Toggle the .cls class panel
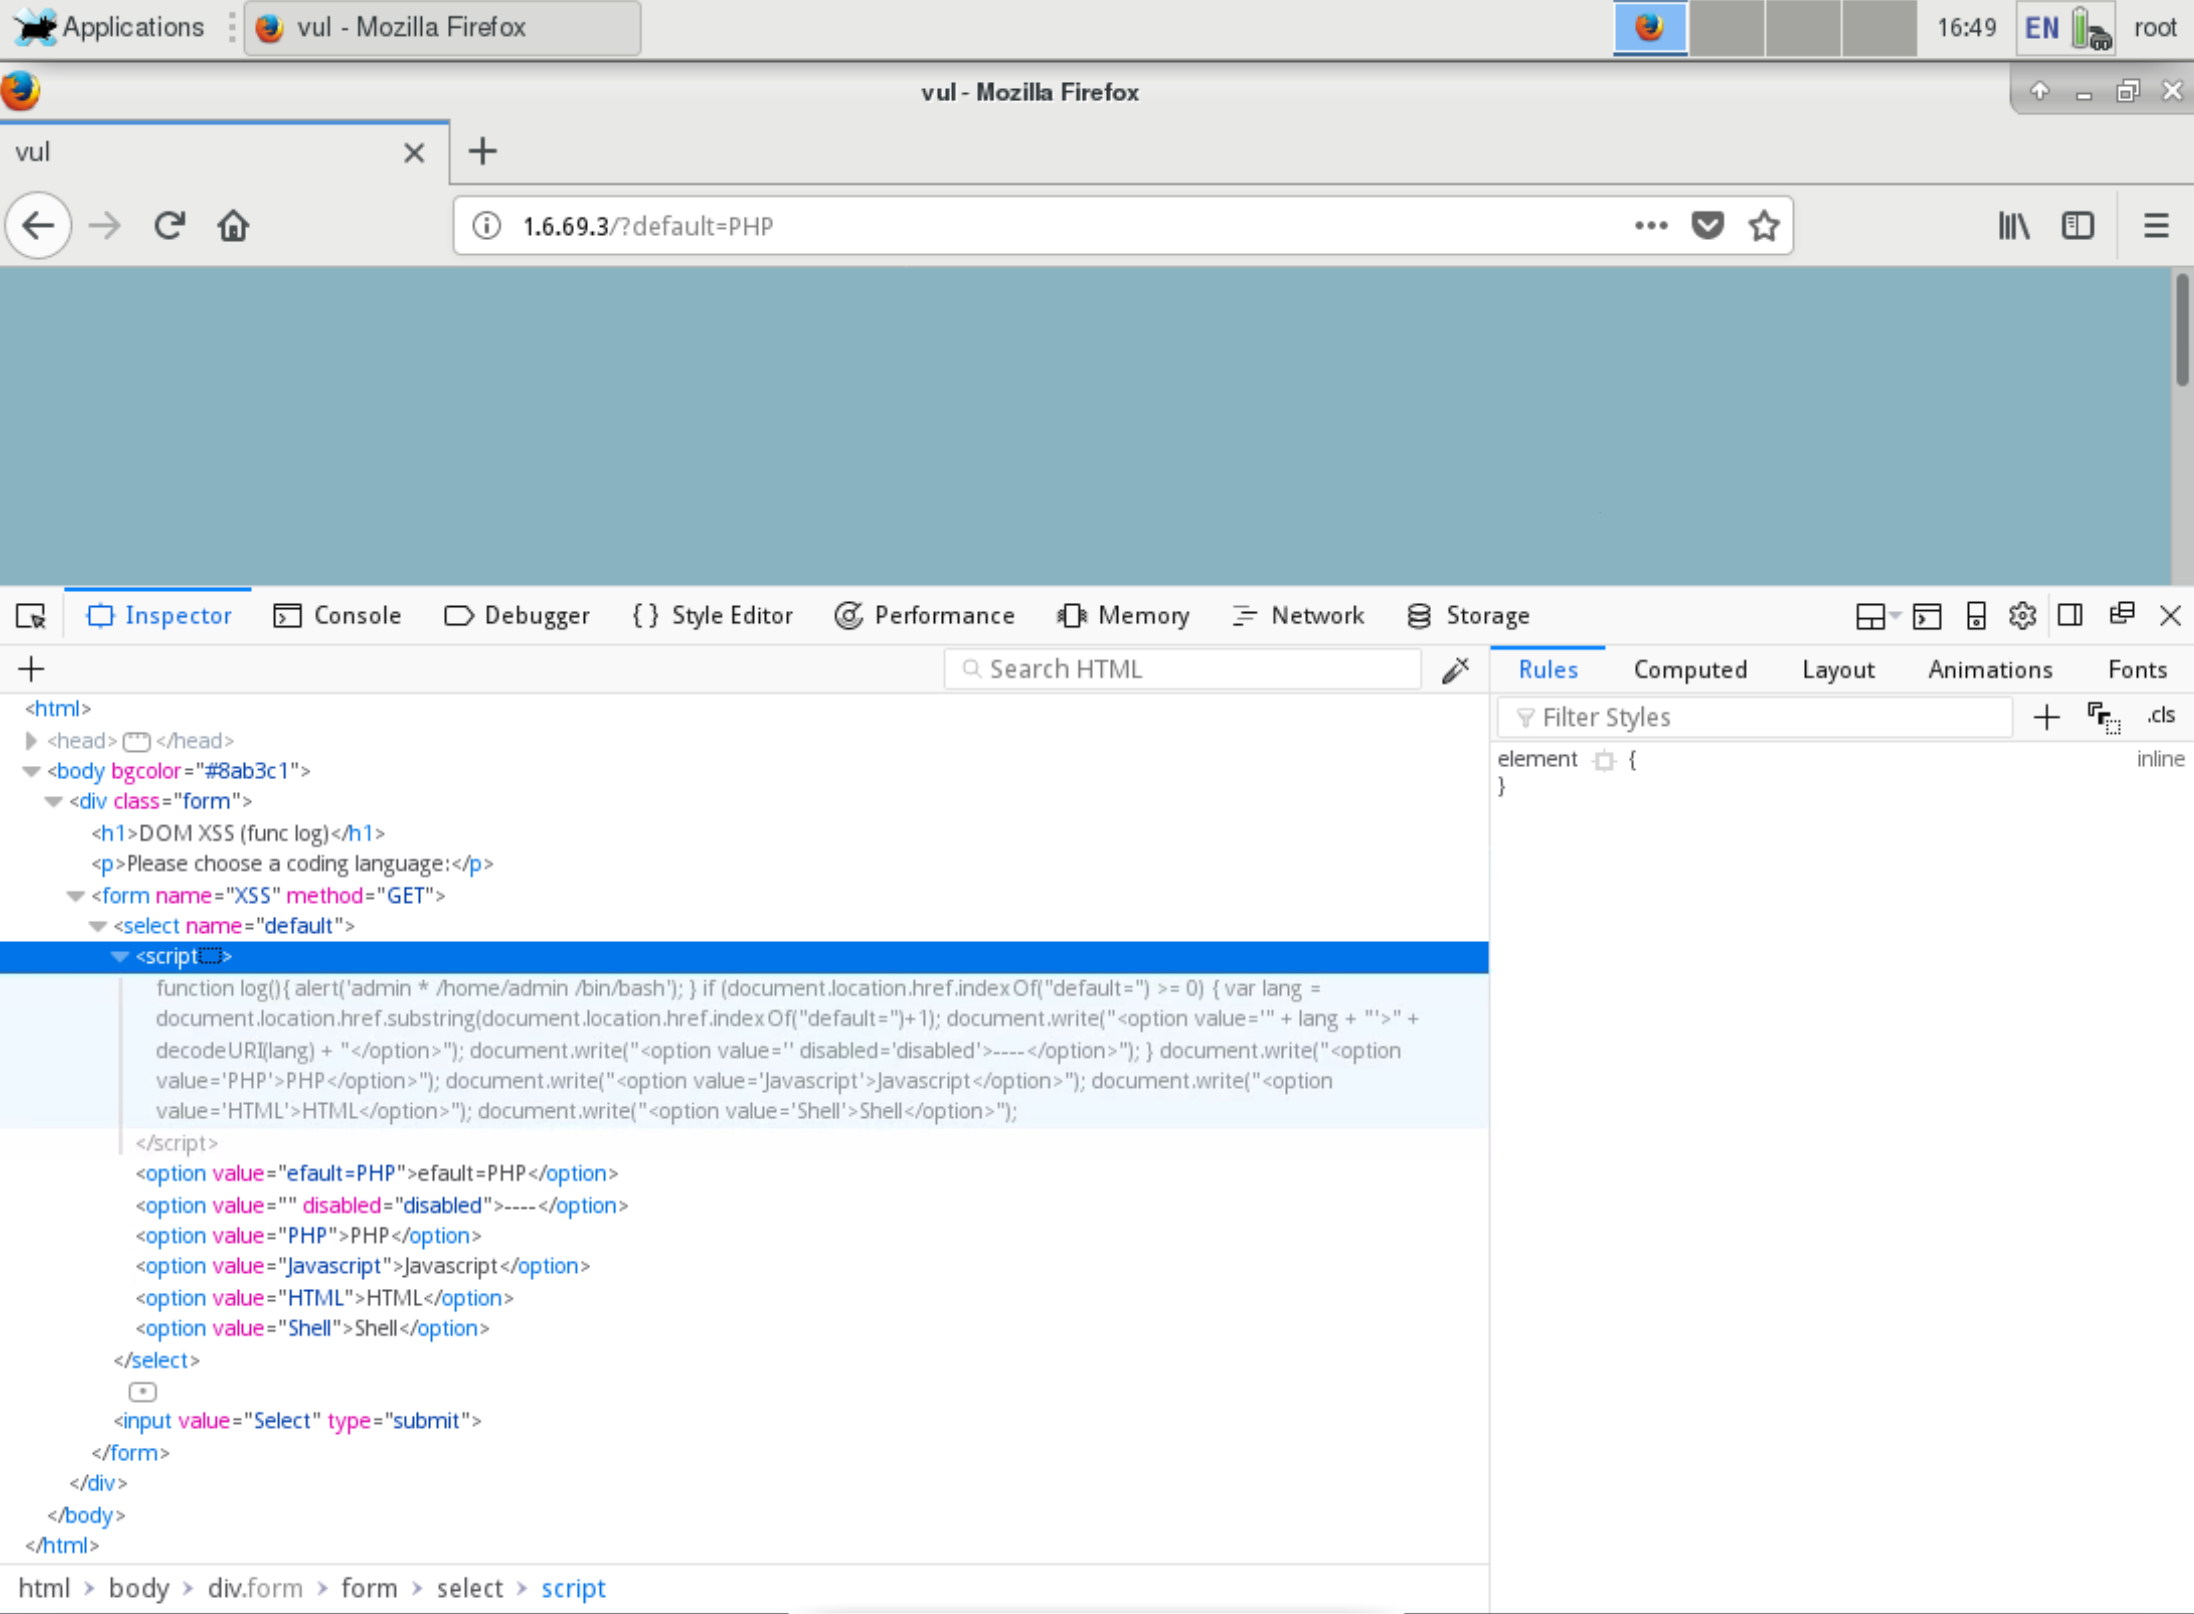 click(2160, 716)
